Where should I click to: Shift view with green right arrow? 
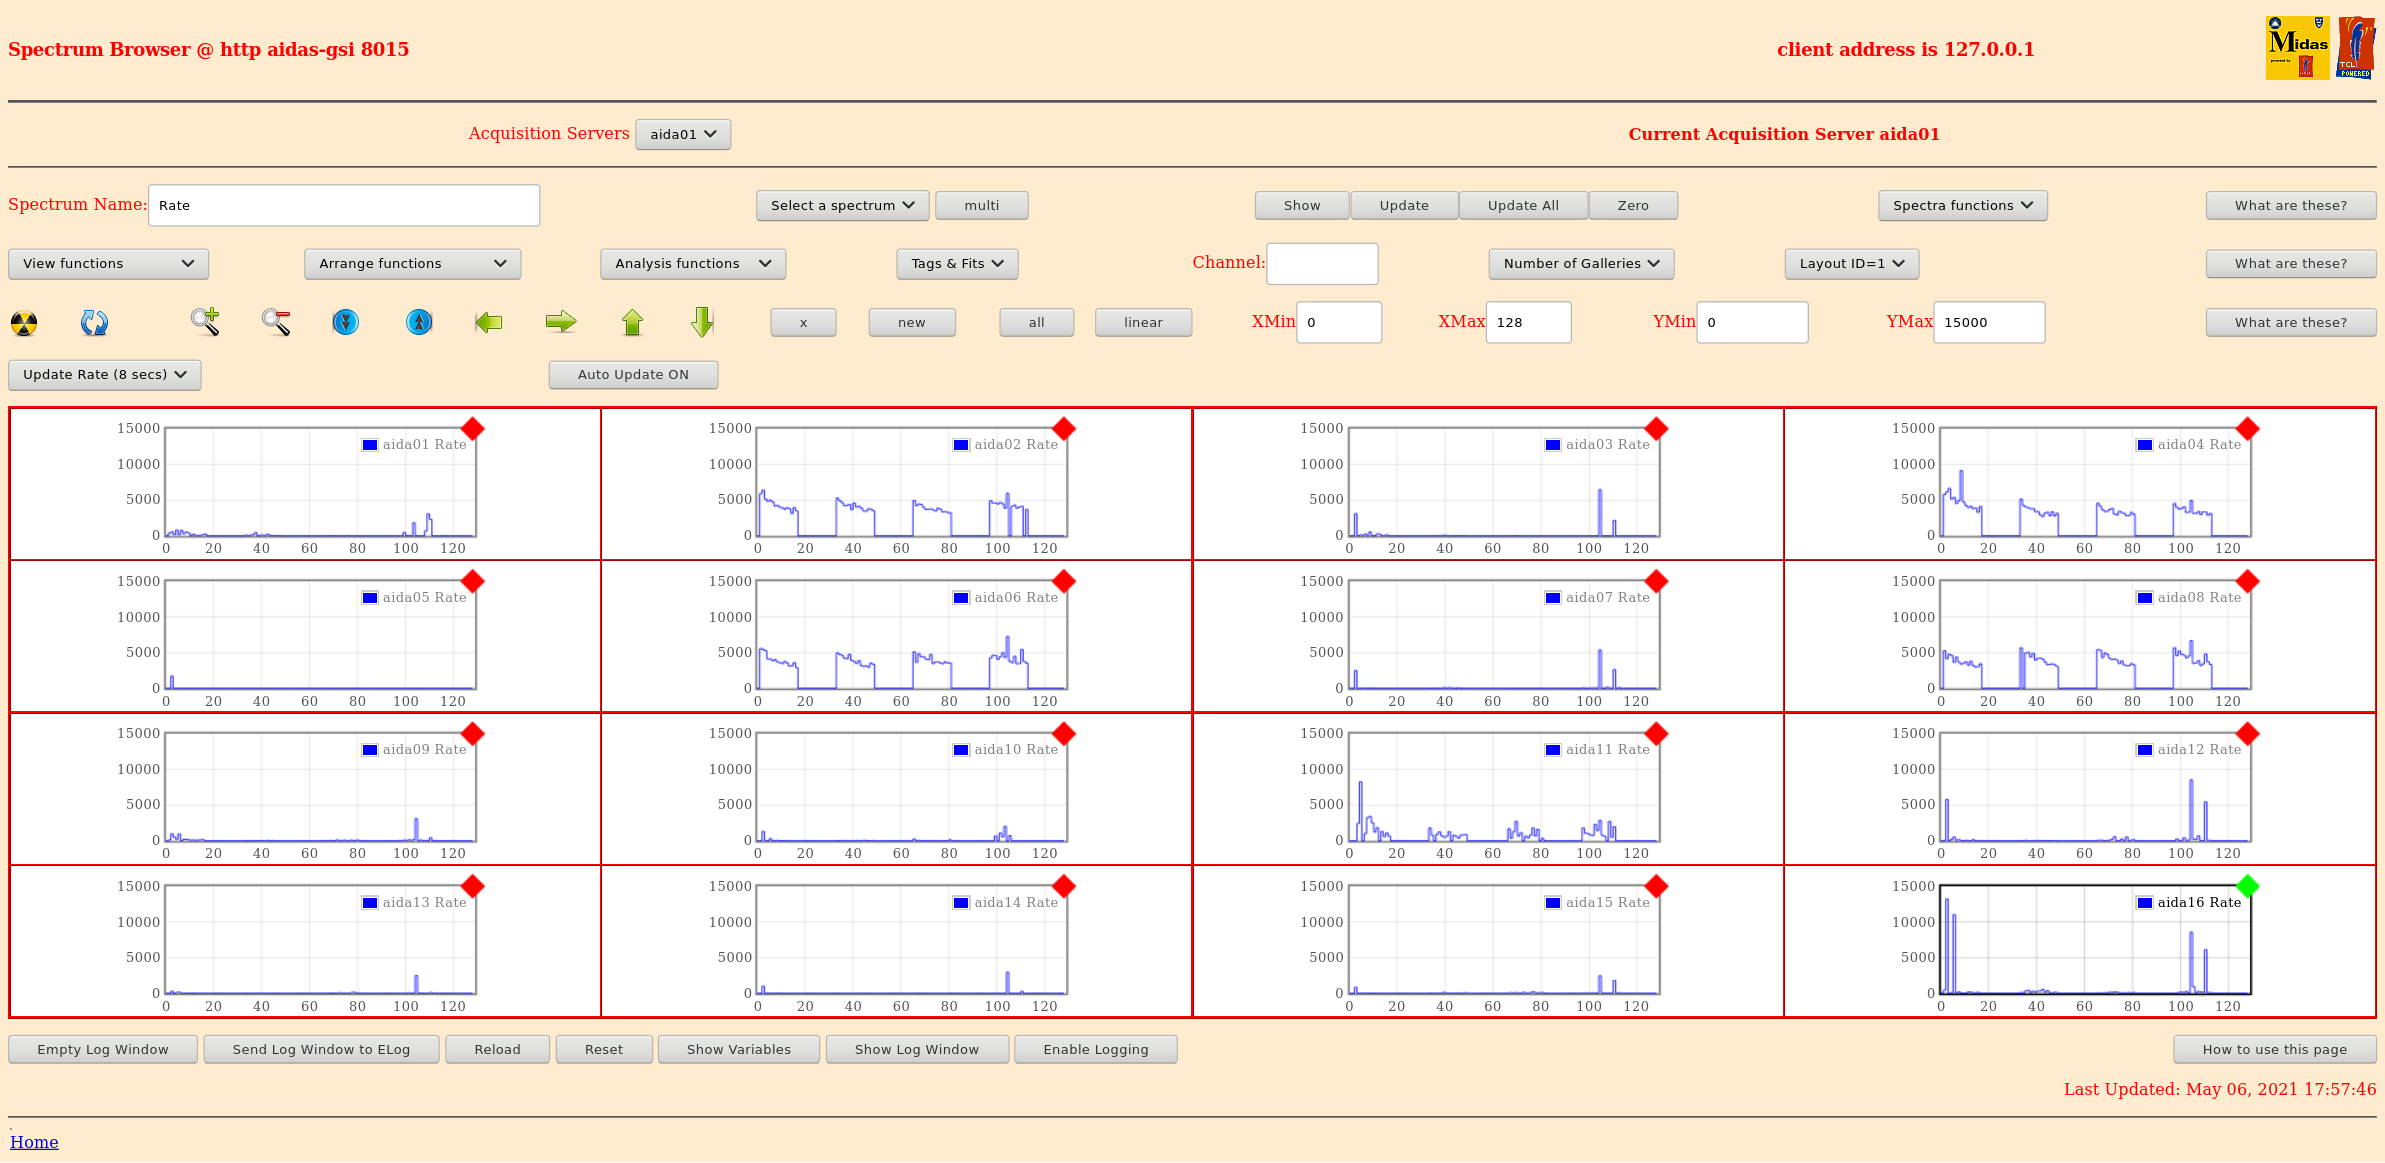coord(561,322)
